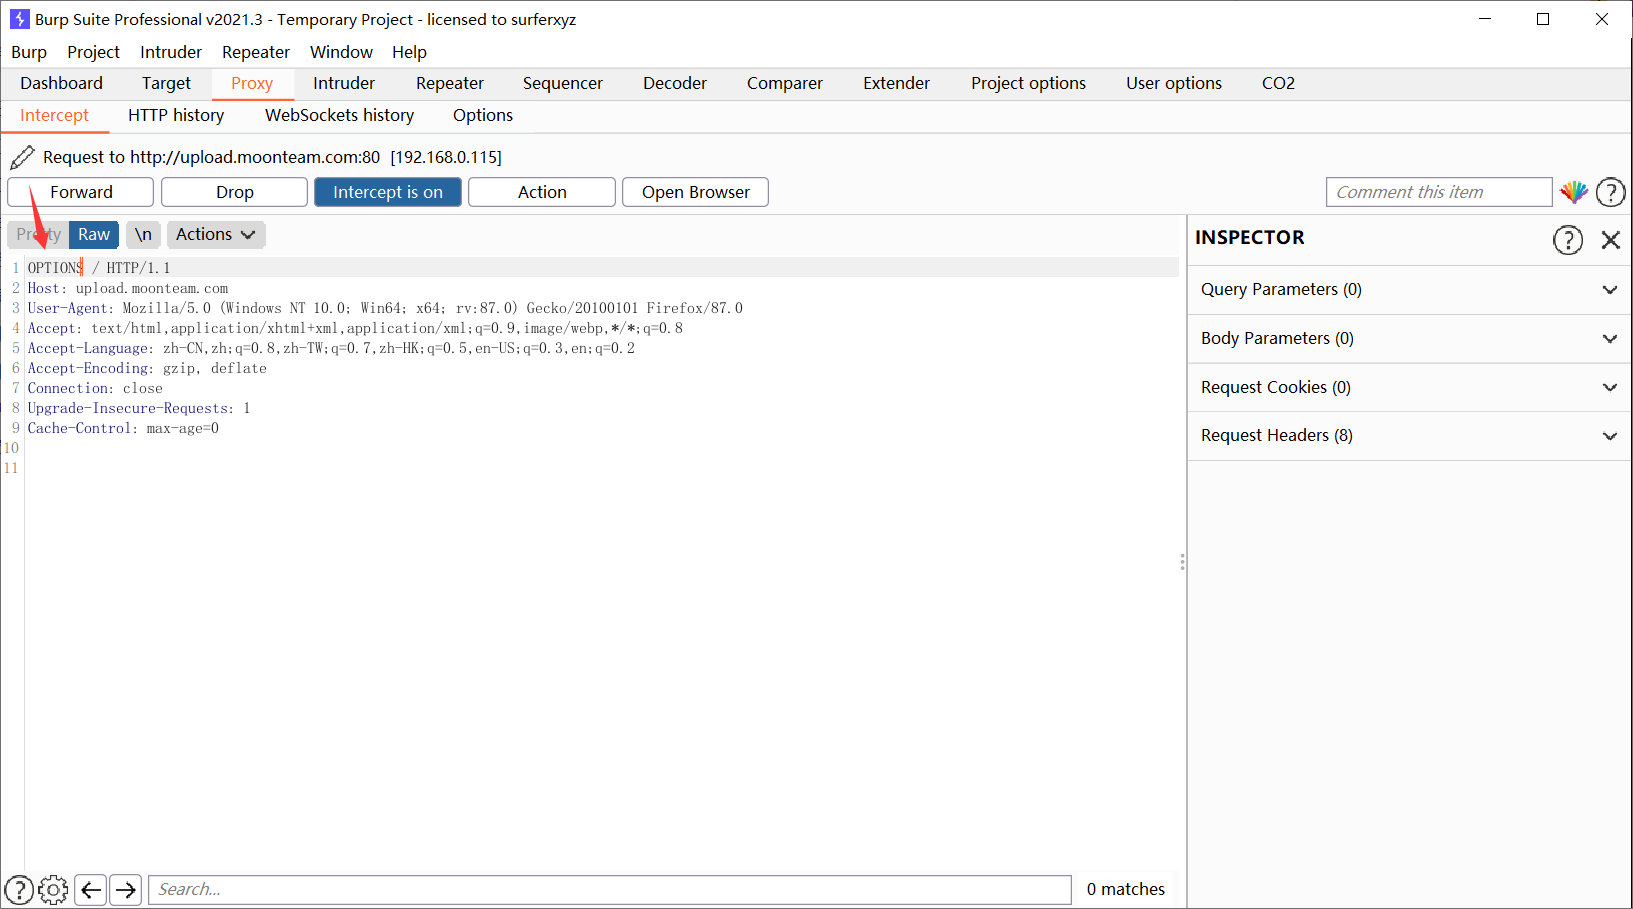Open User options tab

coord(1174,83)
